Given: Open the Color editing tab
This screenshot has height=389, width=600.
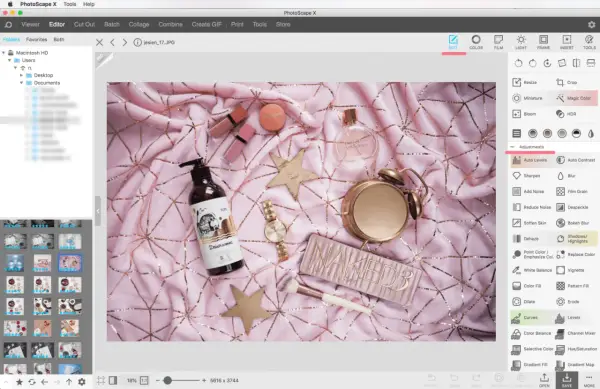Looking at the screenshot, I should 476,42.
